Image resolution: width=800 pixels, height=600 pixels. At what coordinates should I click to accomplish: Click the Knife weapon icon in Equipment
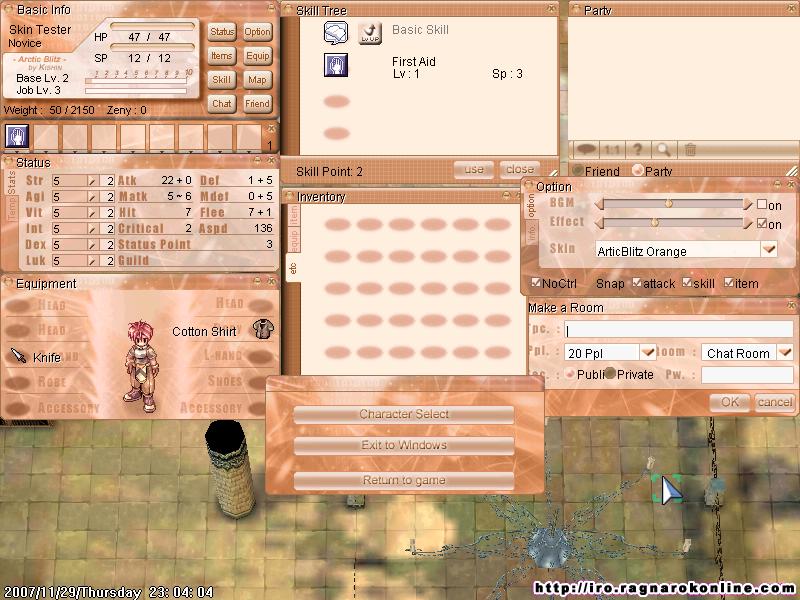pos(18,356)
